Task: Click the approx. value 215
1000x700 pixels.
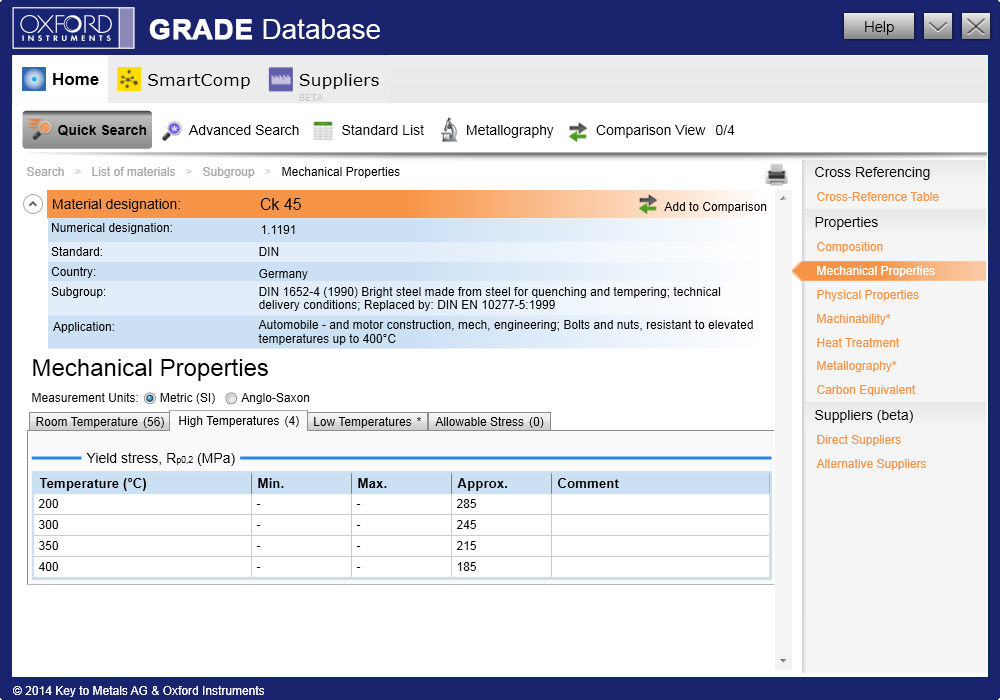Action: point(502,546)
